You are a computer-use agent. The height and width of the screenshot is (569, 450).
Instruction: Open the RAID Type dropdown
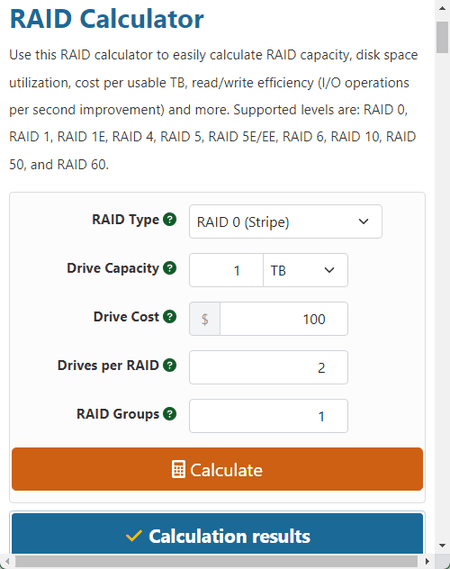point(286,222)
